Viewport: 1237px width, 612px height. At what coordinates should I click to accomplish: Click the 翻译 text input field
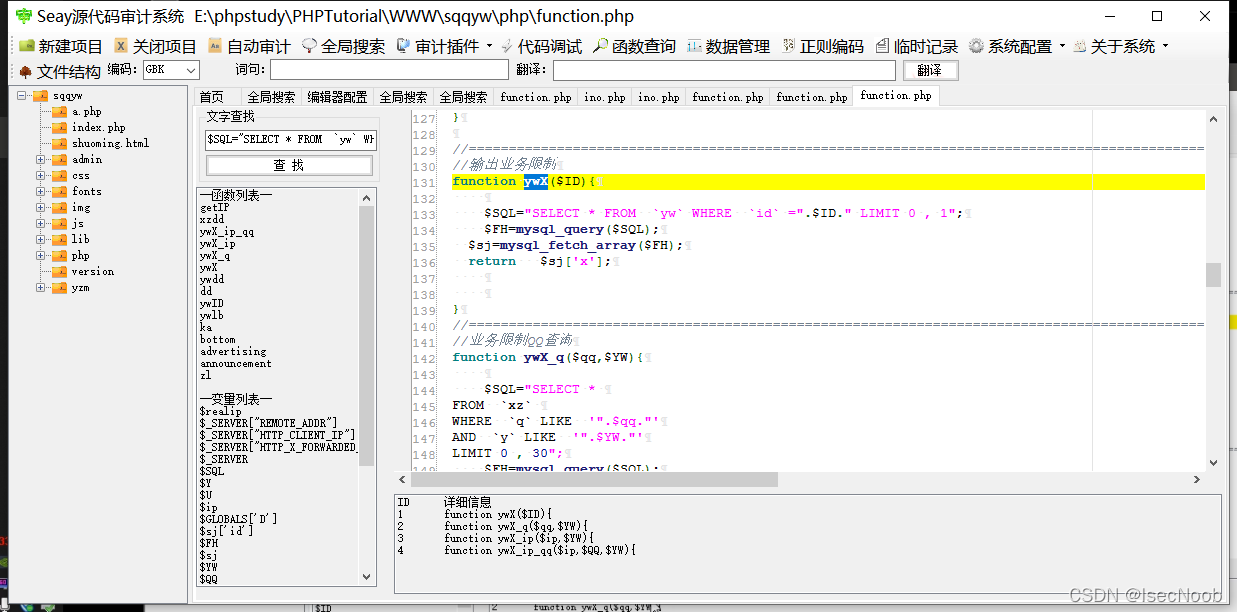click(724, 70)
